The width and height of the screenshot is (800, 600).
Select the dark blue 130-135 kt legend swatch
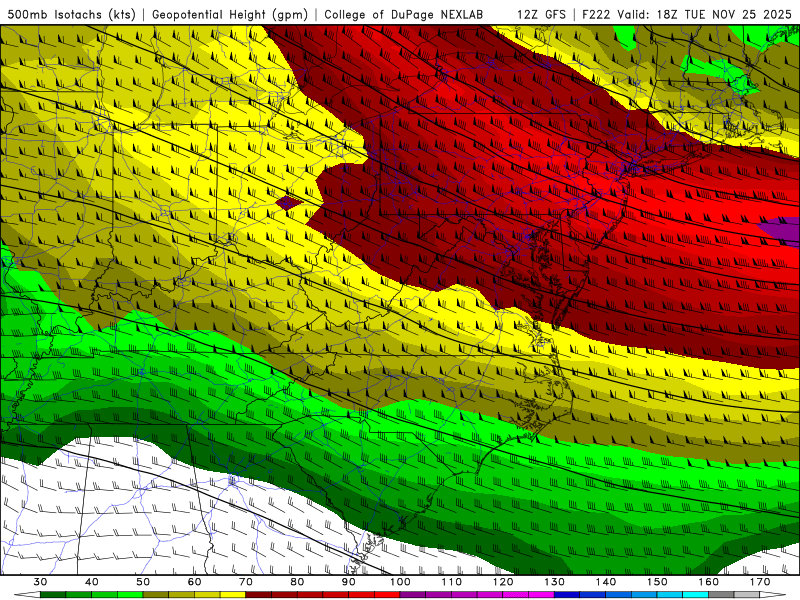click(567, 595)
